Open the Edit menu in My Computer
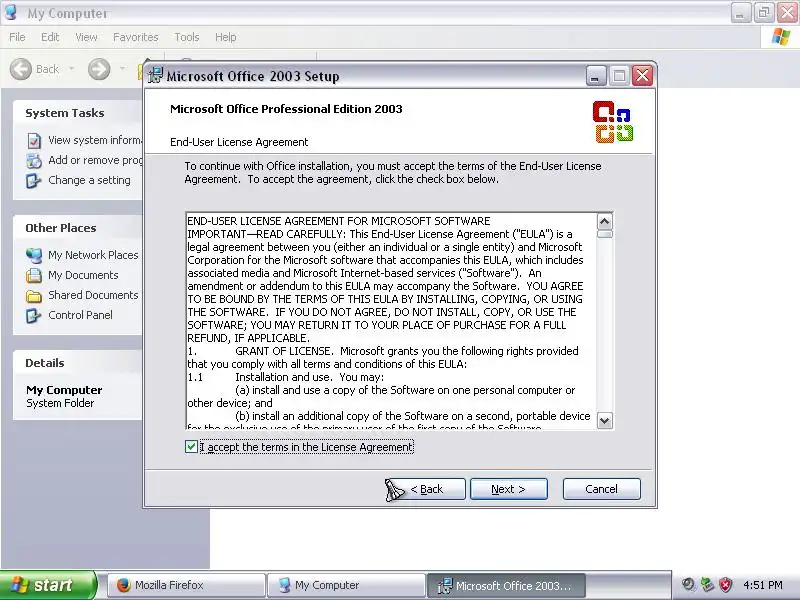This screenshot has height=600, width=800. [x=50, y=37]
